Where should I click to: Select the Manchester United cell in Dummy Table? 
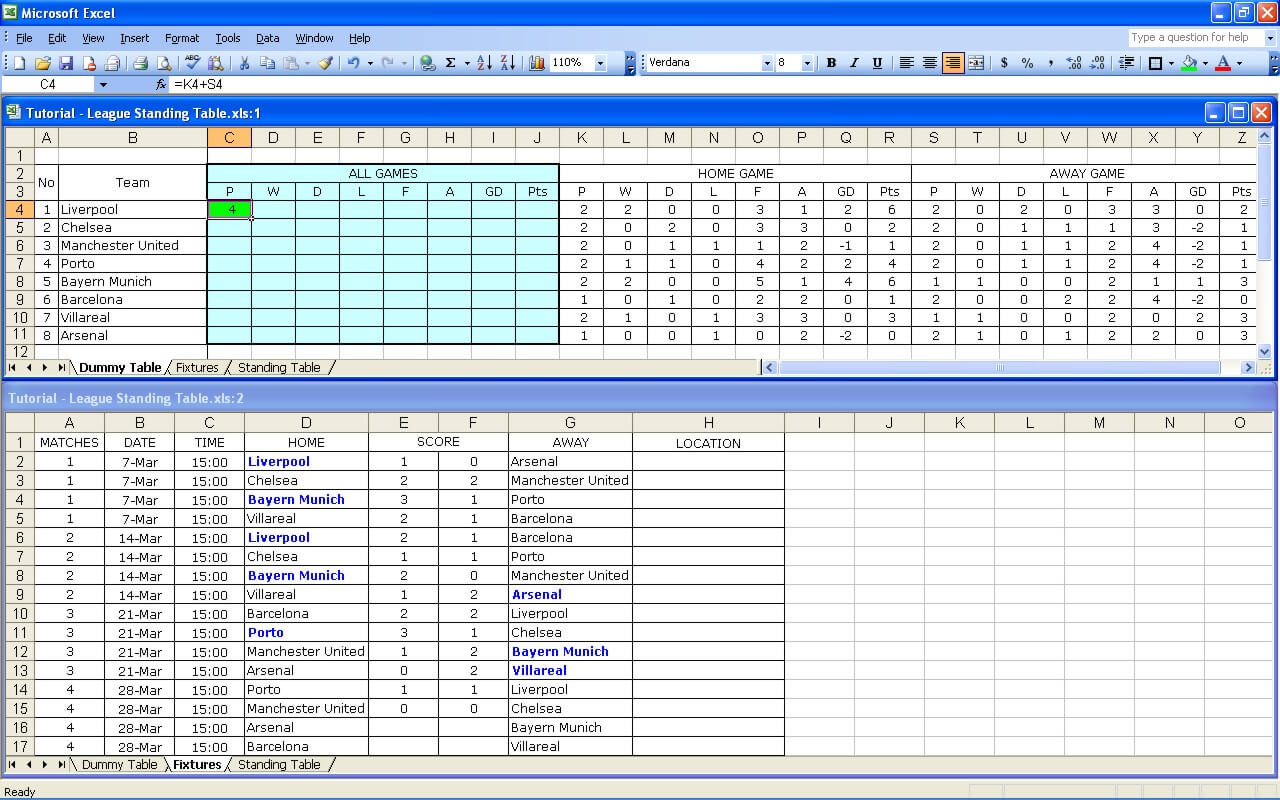pos(133,246)
